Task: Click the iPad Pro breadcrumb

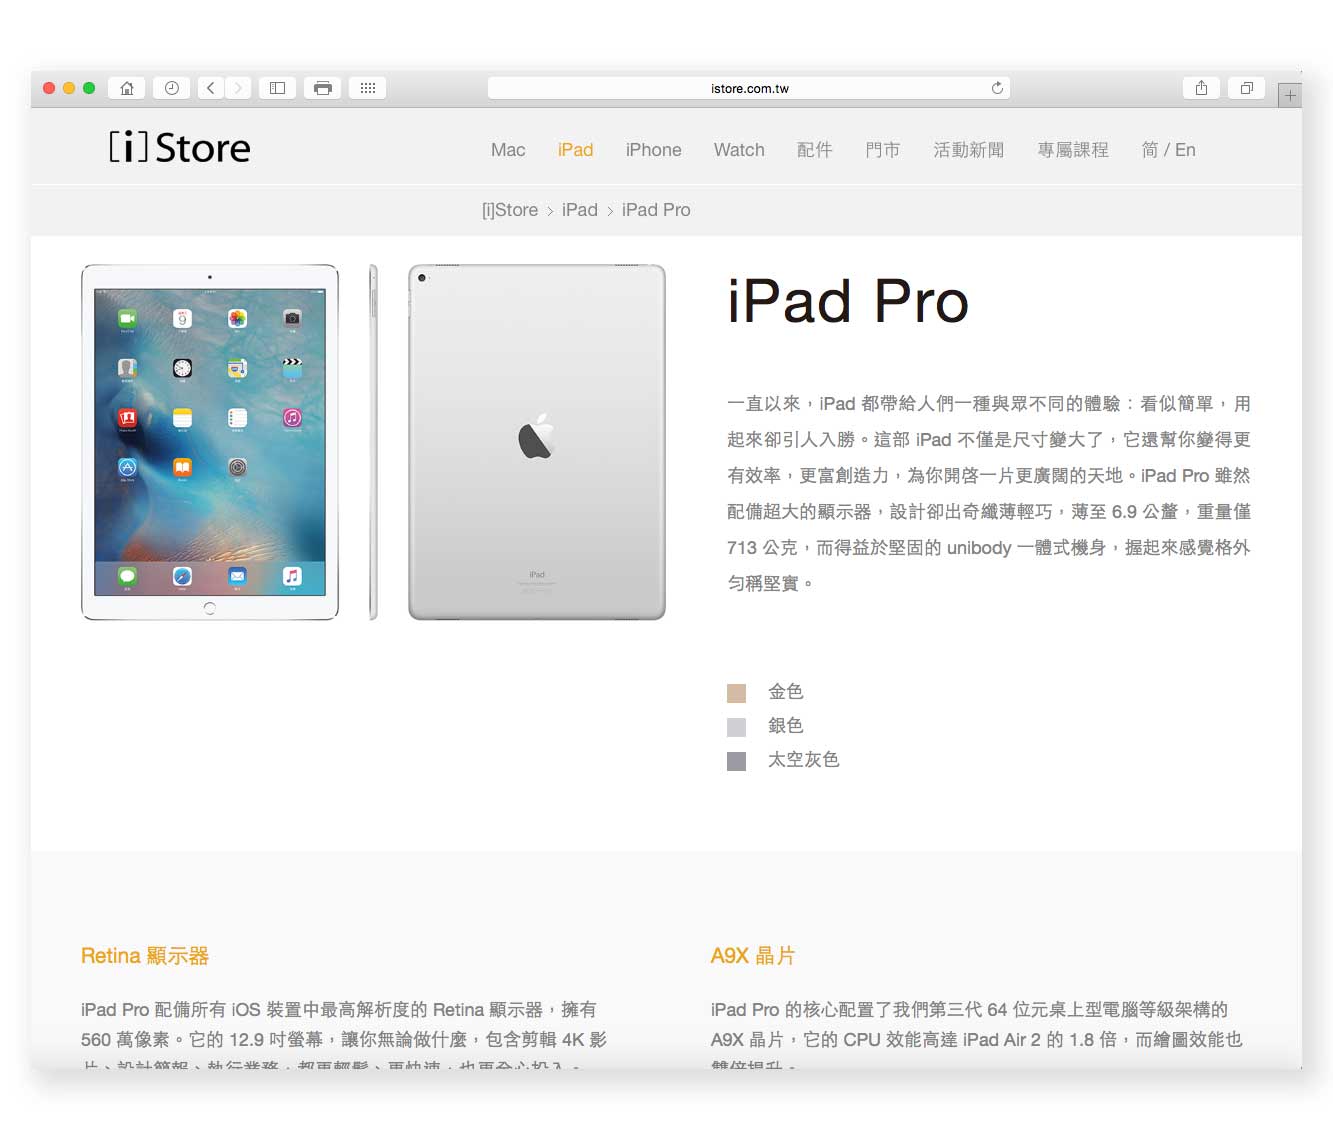Action: click(656, 210)
